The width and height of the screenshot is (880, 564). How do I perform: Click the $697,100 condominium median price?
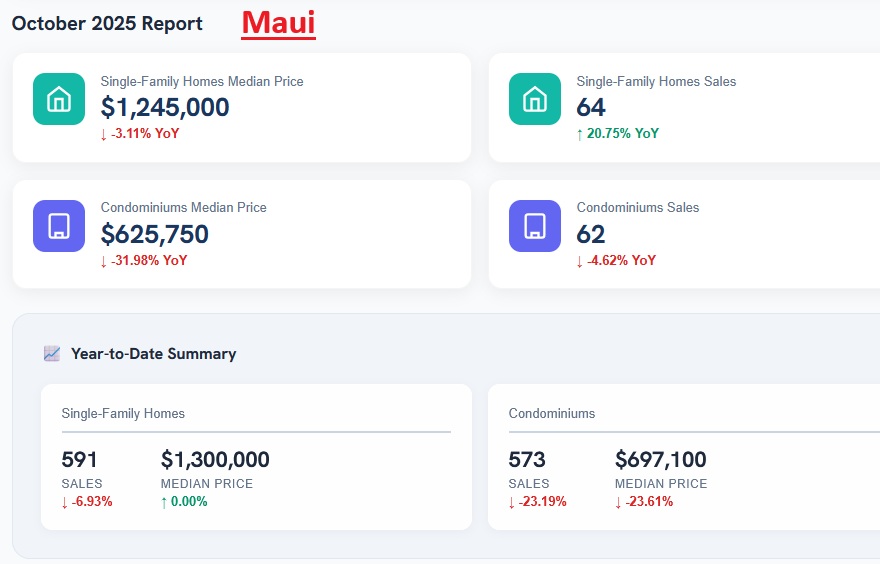pos(660,460)
